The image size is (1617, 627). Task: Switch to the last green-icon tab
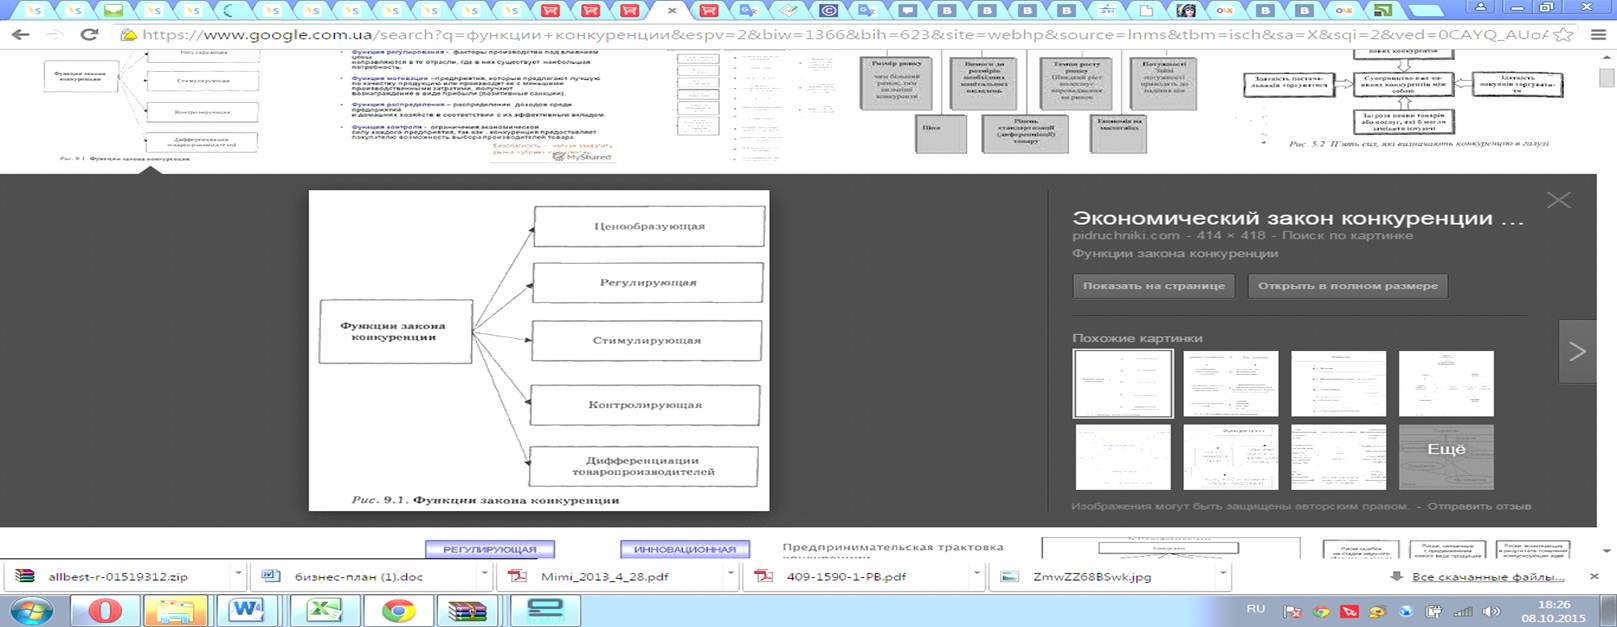point(1382,11)
